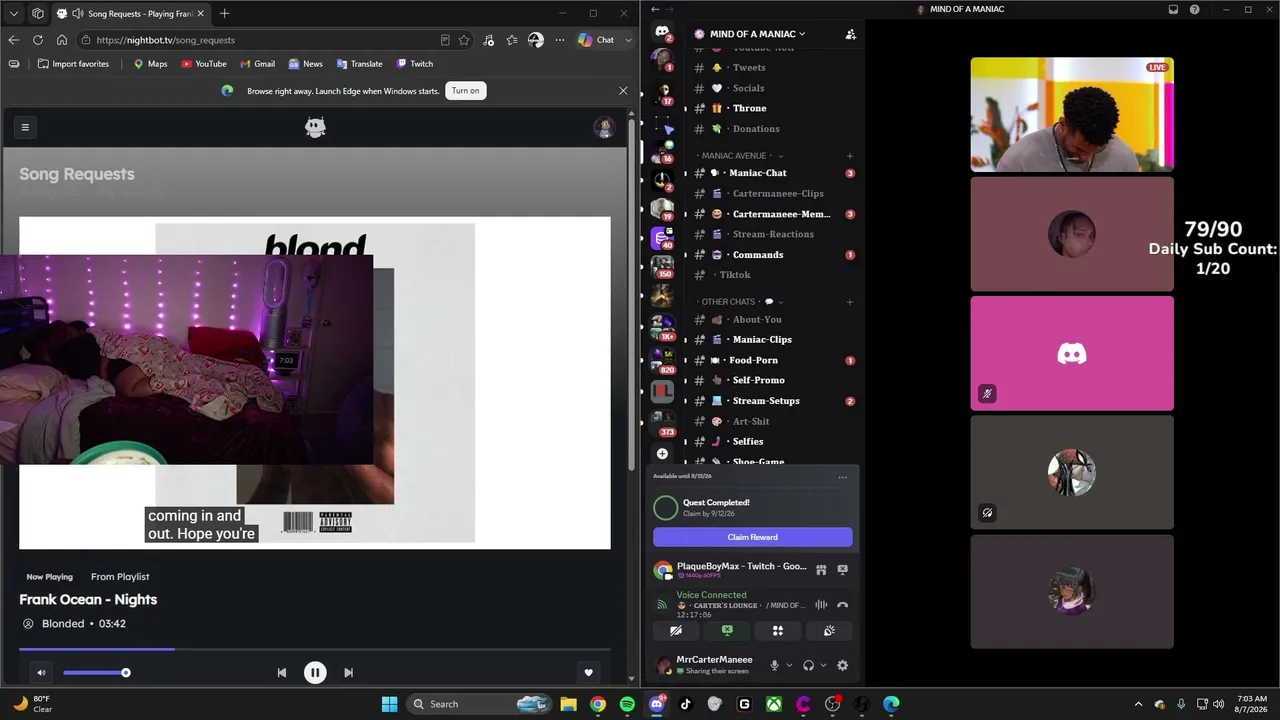
Task: Open the quest options ellipsis menu
Action: (842, 477)
